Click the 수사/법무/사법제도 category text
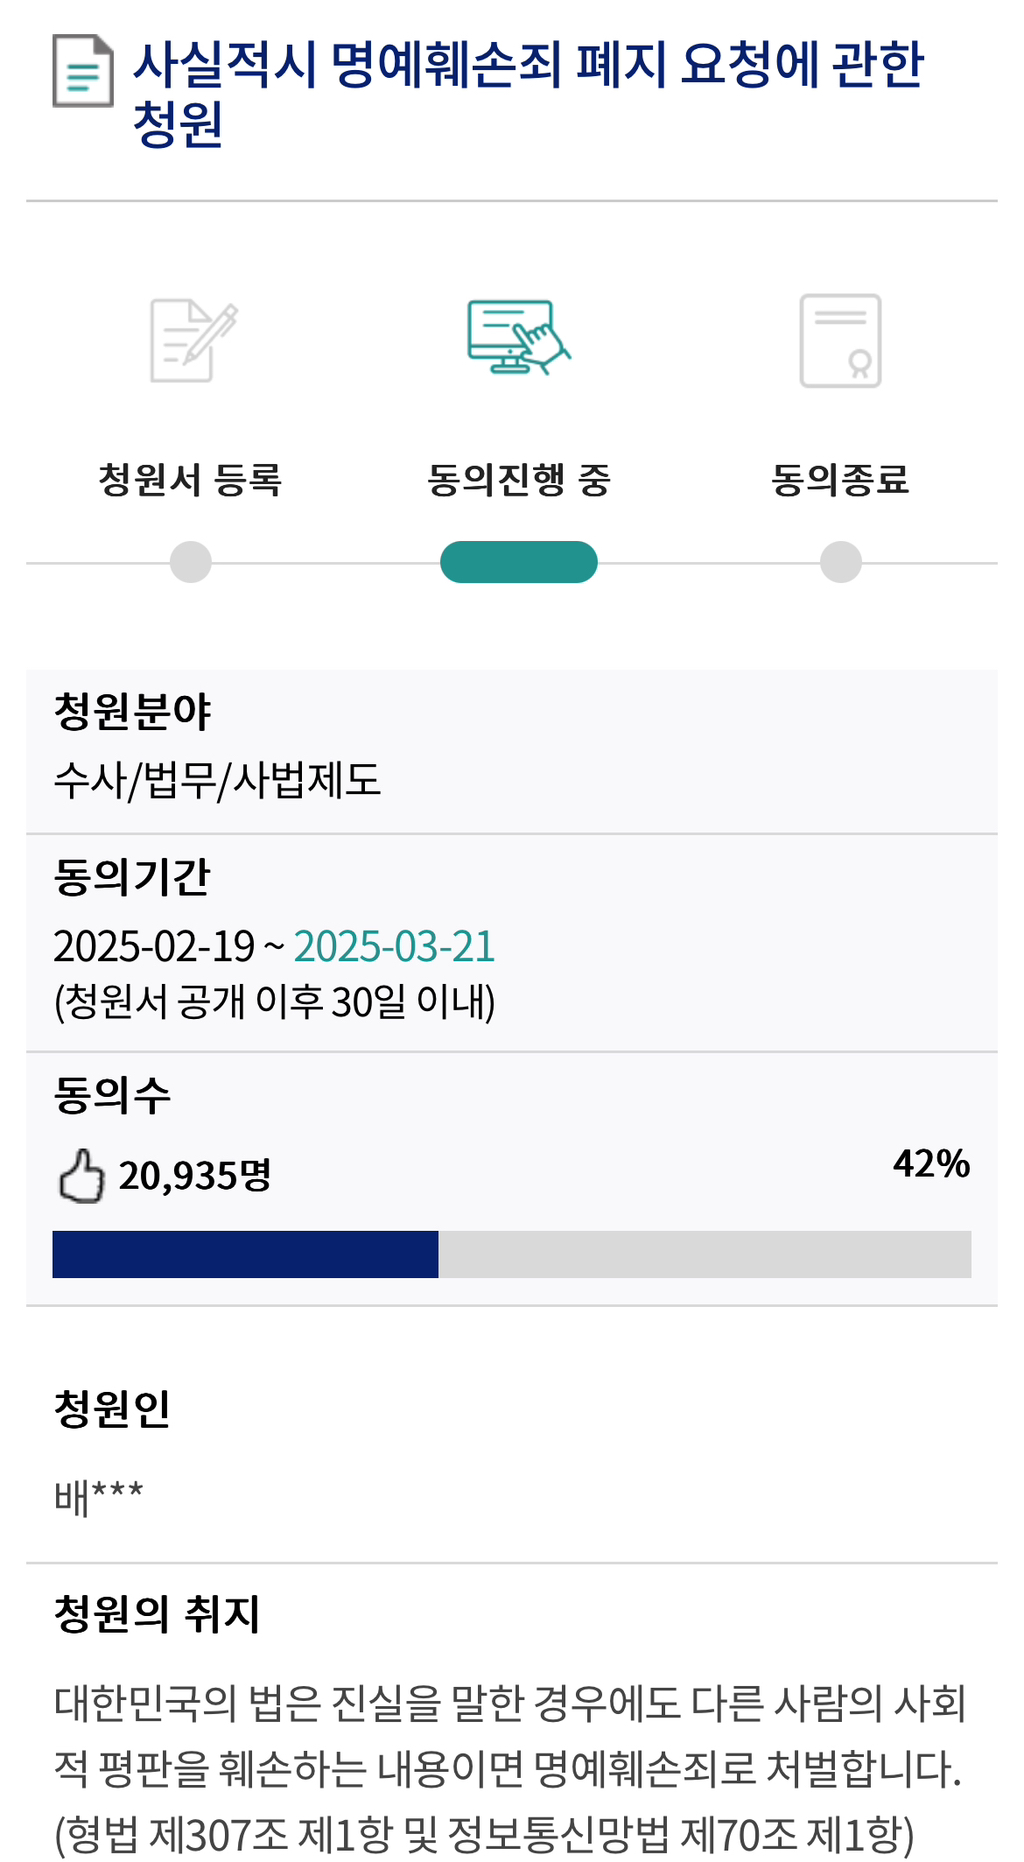Image resolution: width=1024 pixels, height=1862 pixels. (217, 780)
